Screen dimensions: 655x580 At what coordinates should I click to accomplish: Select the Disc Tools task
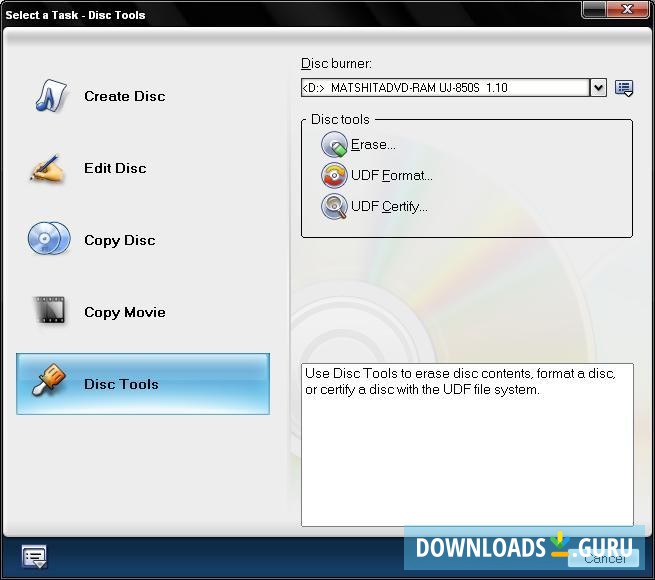(x=143, y=384)
